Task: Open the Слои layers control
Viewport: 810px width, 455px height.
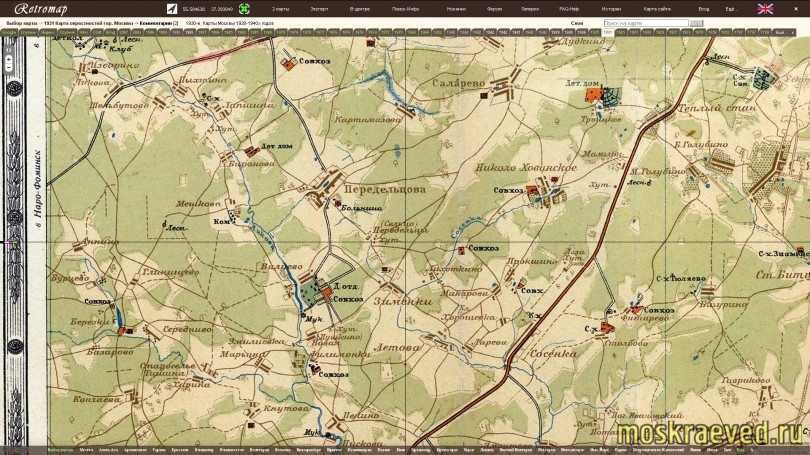Action: (577, 23)
